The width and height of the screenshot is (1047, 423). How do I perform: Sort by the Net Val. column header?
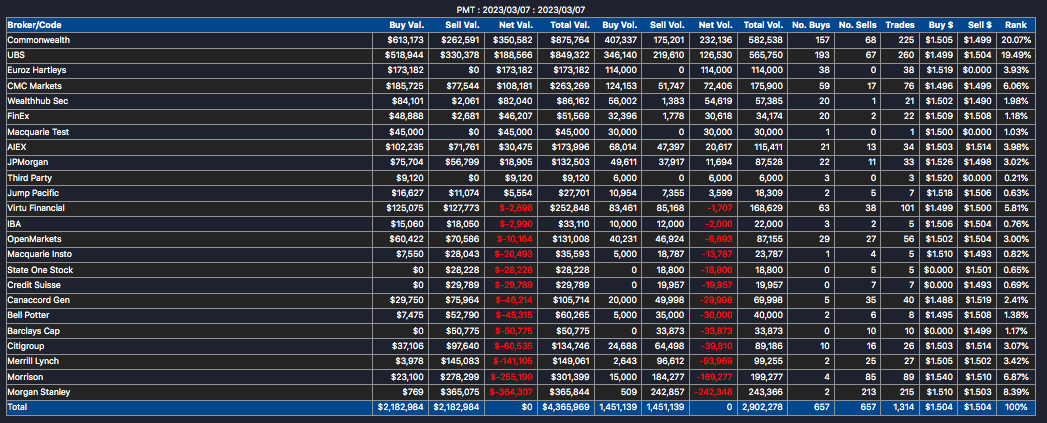pyautogui.click(x=516, y=25)
